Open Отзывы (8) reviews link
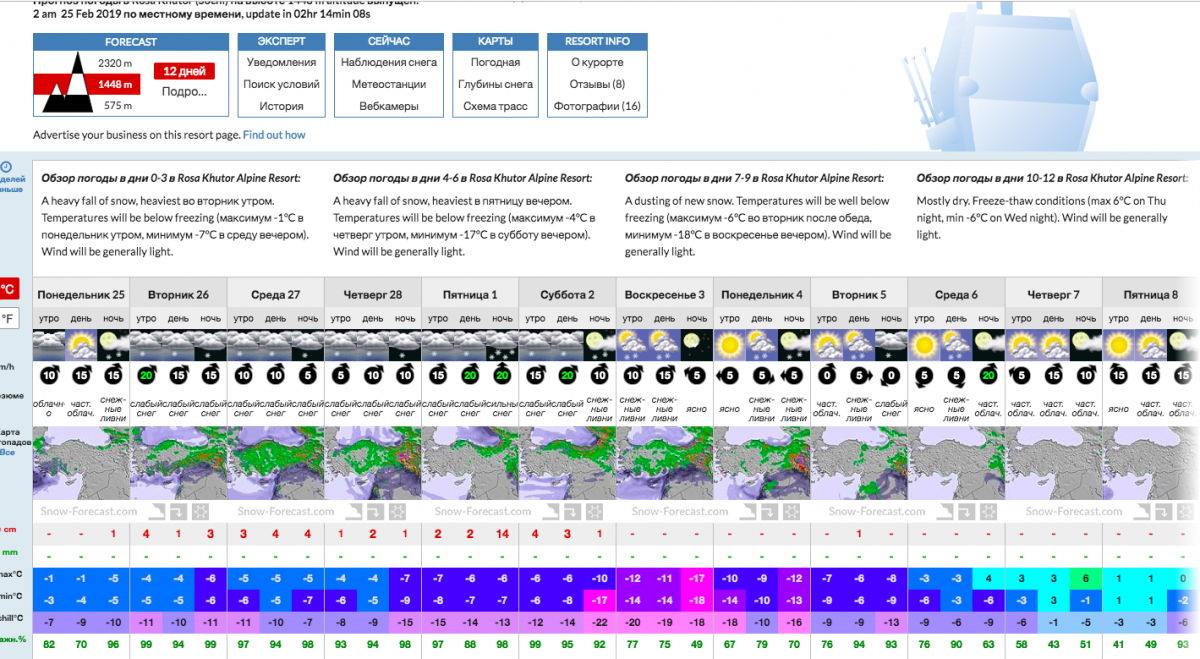This screenshot has height=659, width=1200. click(x=597, y=84)
